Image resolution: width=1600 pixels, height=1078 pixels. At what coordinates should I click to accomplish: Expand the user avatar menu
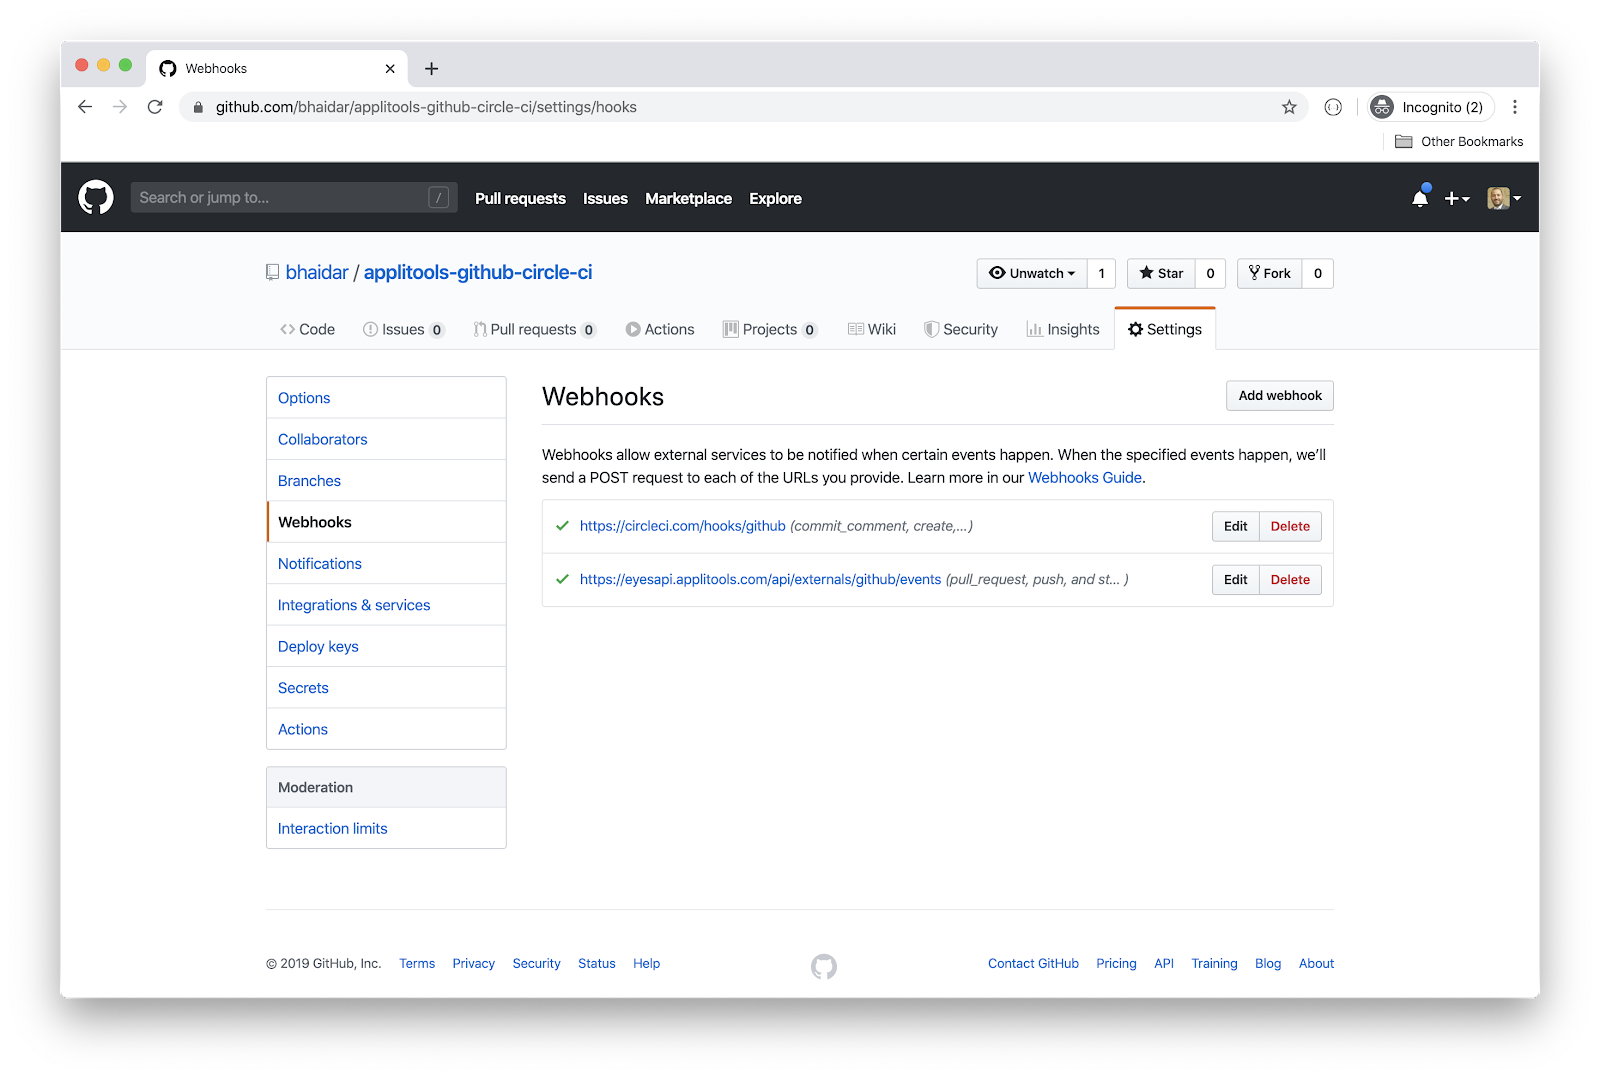tap(1503, 198)
